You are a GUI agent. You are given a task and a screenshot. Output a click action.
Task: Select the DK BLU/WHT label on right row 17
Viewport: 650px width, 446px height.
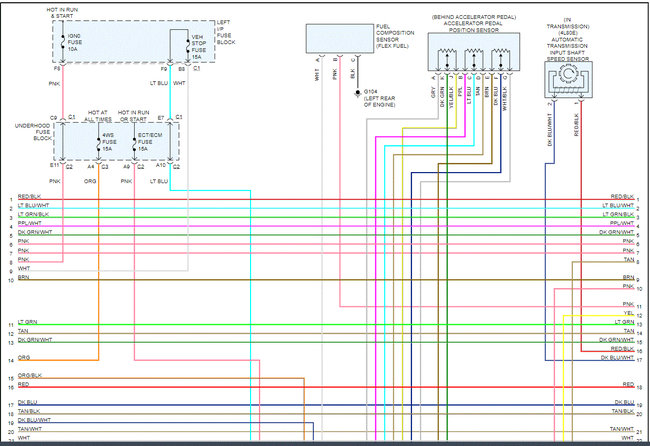pyautogui.click(x=618, y=357)
